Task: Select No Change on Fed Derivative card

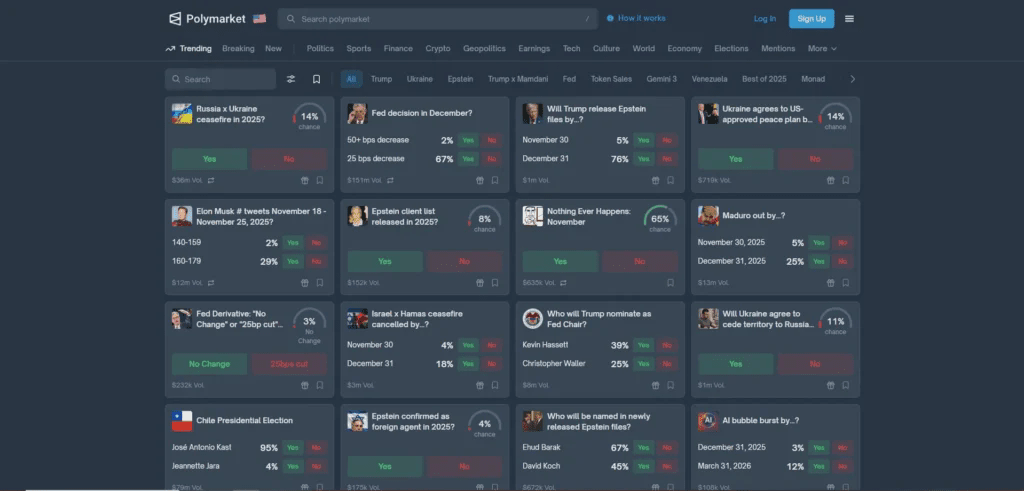Action: click(210, 364)
